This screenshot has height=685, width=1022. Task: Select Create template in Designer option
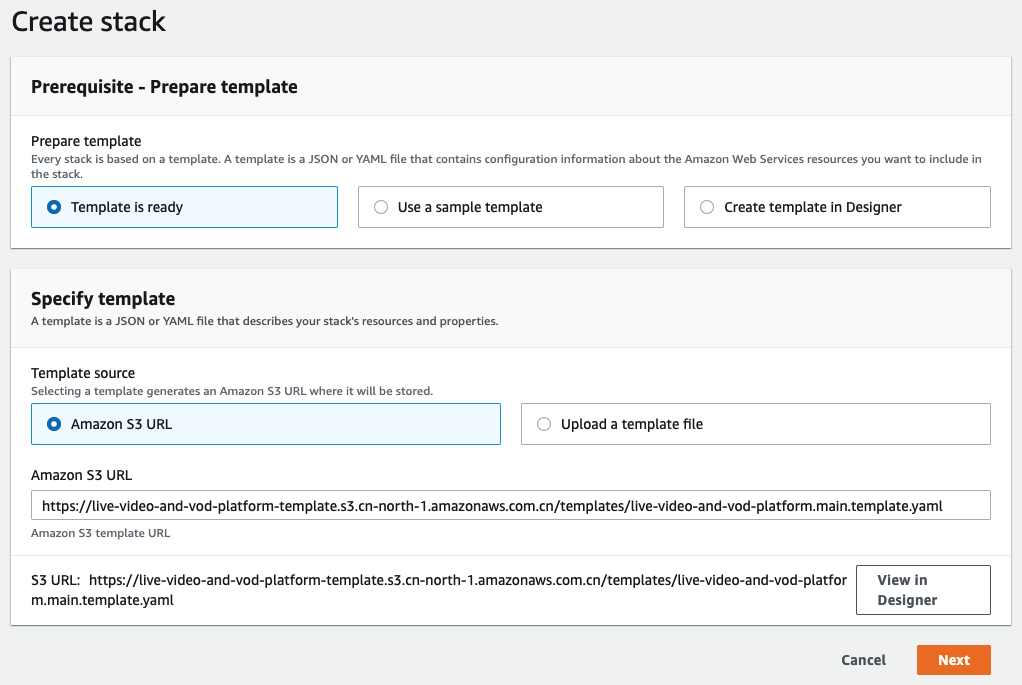coord(837,207)
